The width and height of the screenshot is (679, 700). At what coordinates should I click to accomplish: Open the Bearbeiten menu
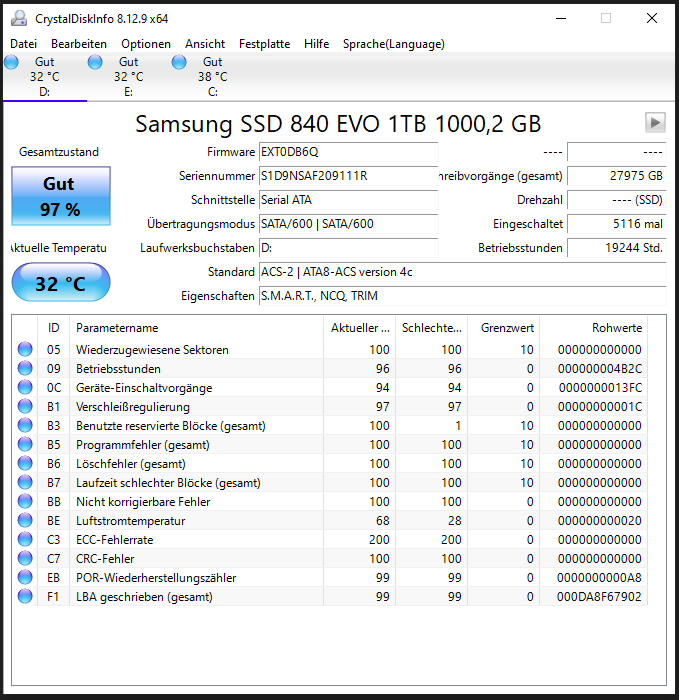(x=79, y=44)
